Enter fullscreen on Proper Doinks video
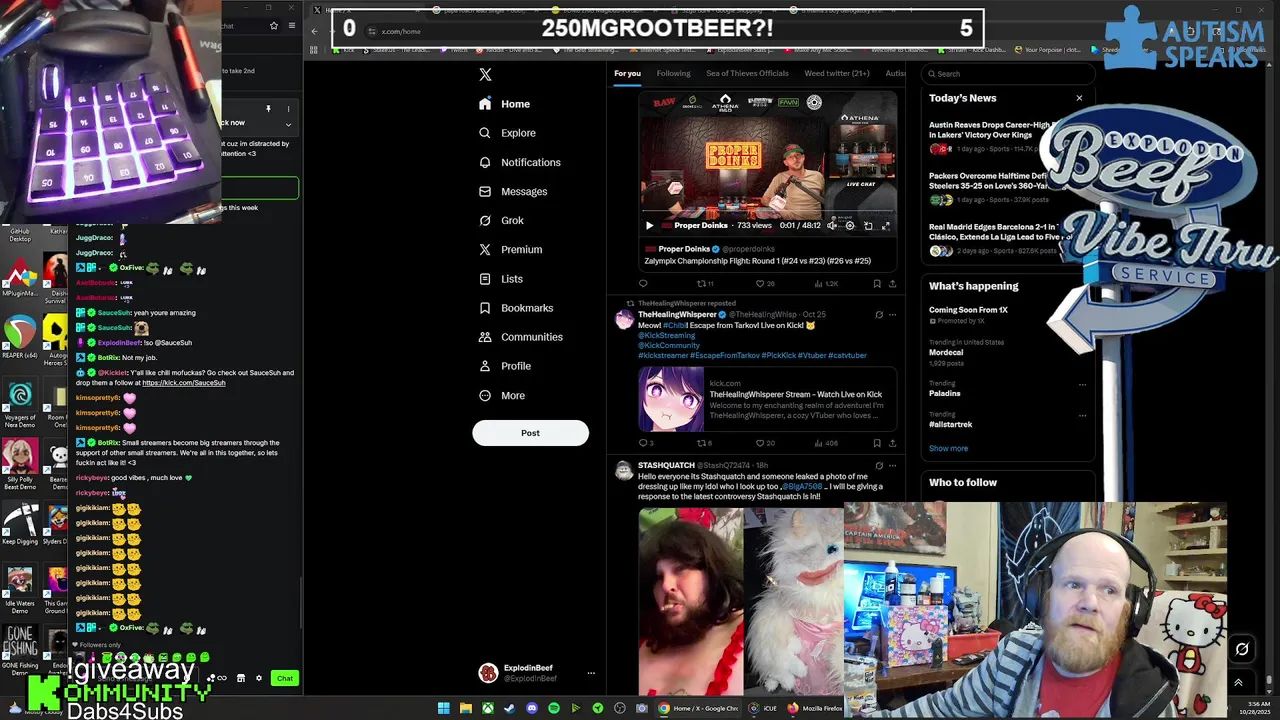This screenshot has height=720, width=1280. [885, 226]
